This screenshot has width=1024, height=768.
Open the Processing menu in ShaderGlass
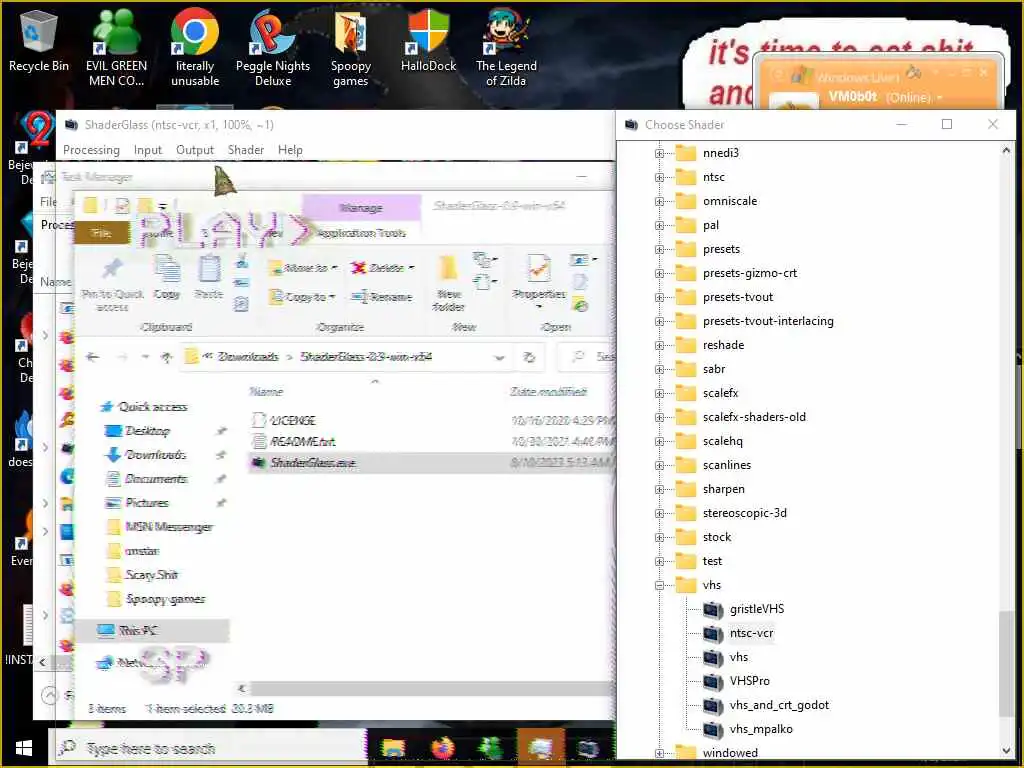tap(91, 150)
